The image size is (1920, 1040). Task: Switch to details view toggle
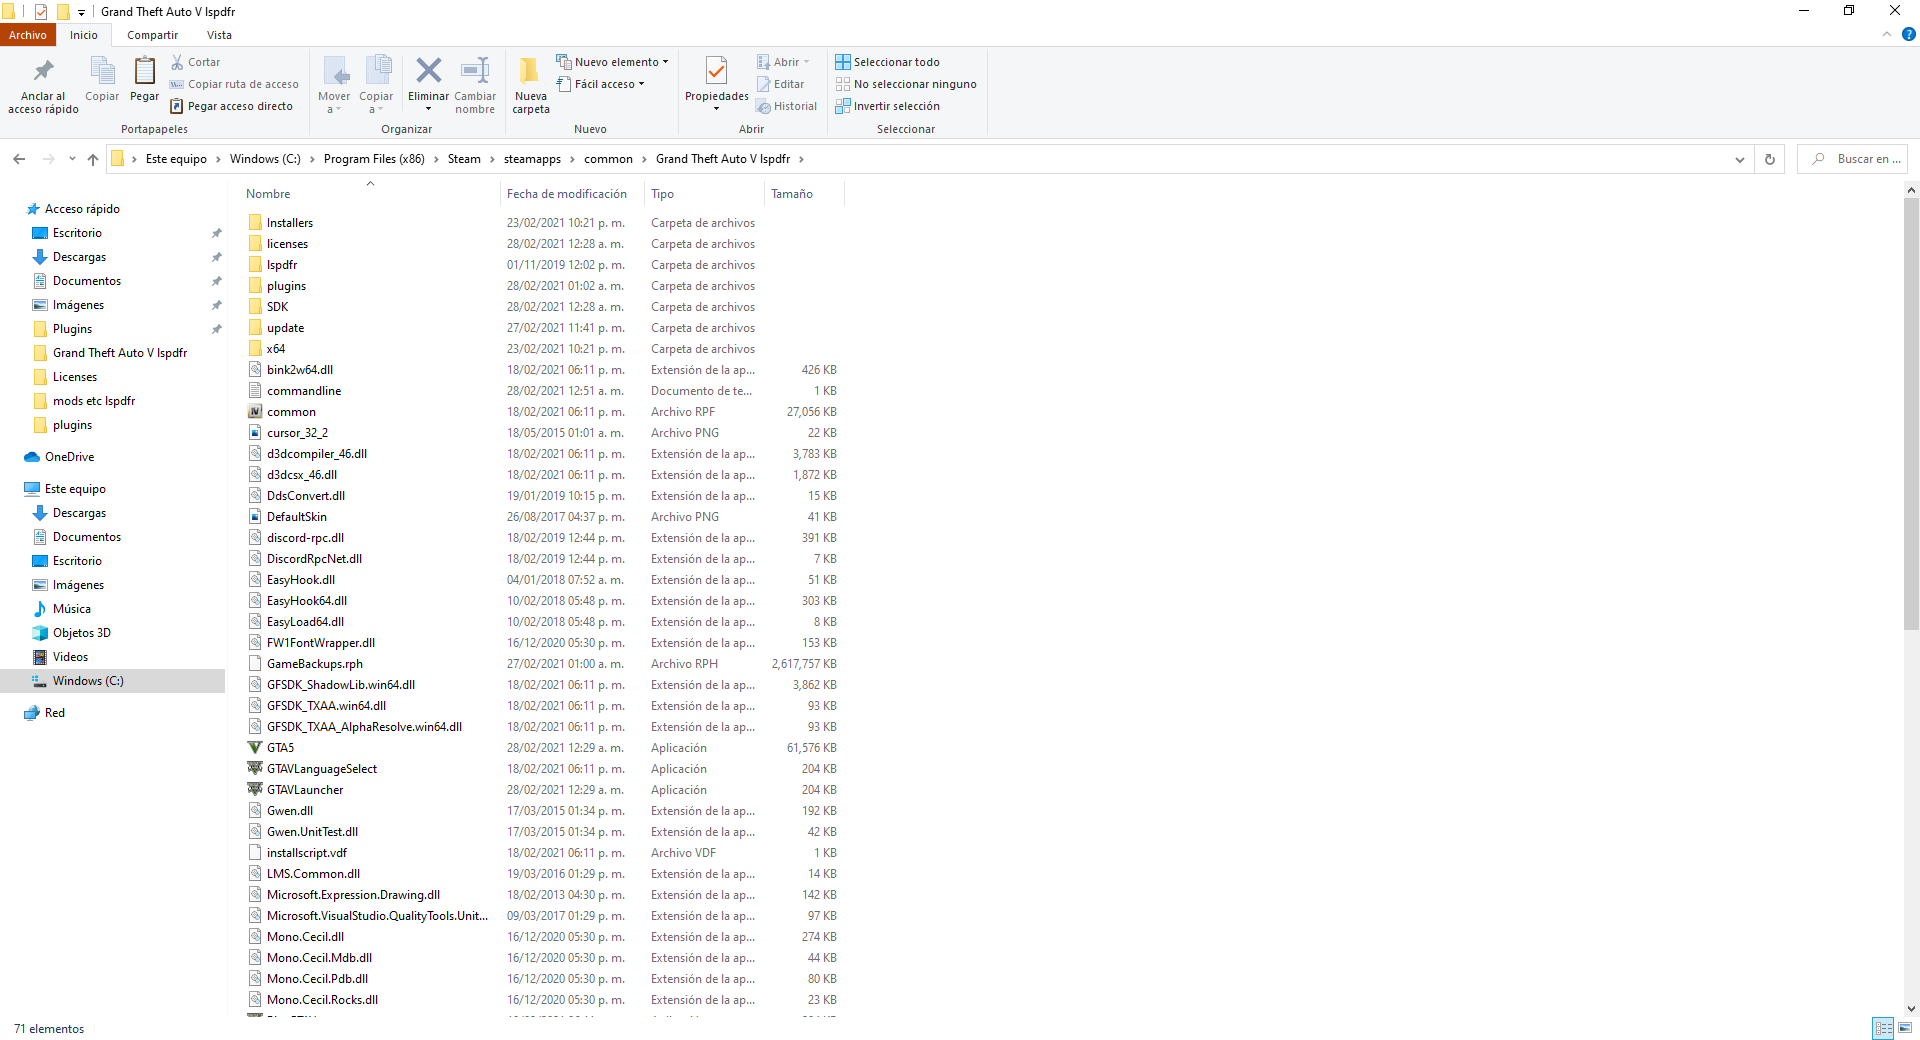point(1883,1028)
